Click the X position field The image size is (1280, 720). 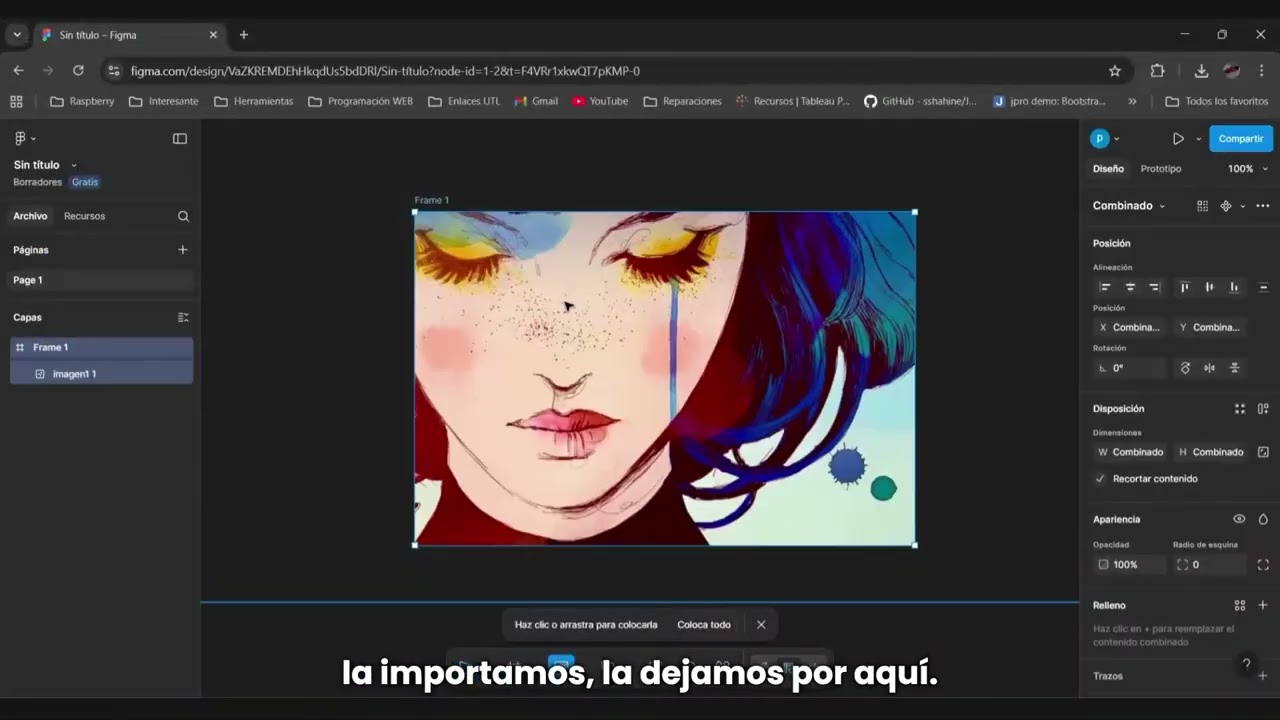1131,327
